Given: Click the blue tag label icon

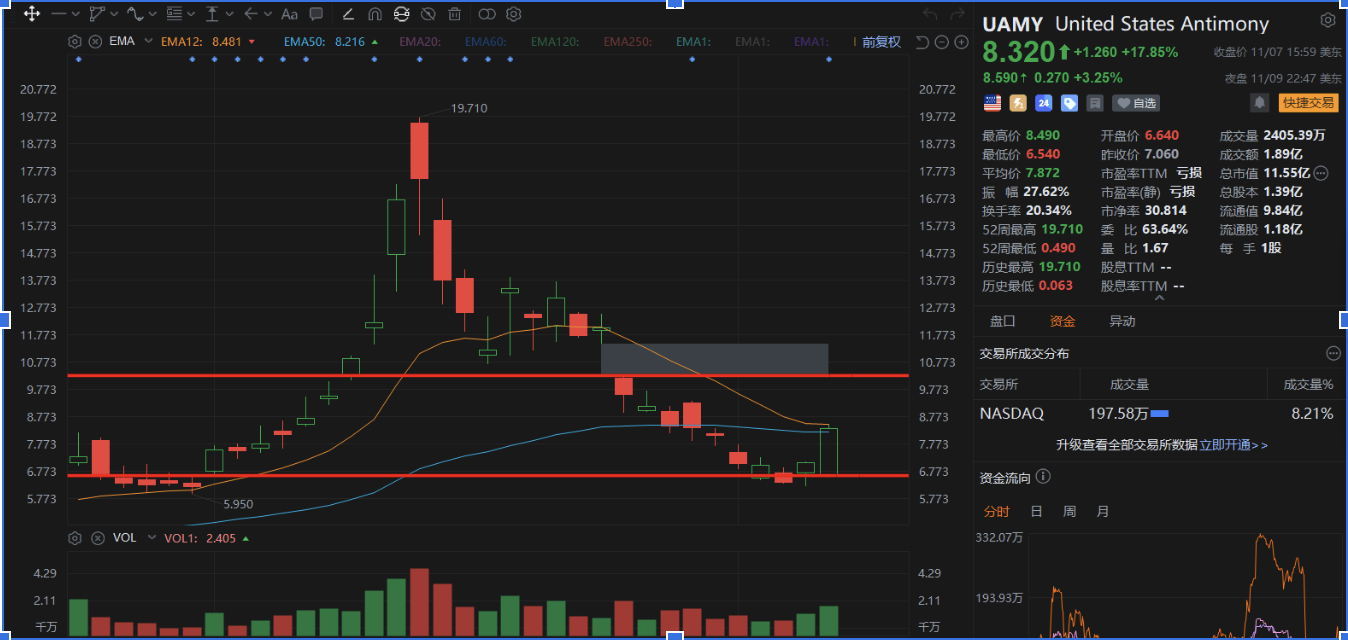Looking at the screenshot, I should point(1069,102).
